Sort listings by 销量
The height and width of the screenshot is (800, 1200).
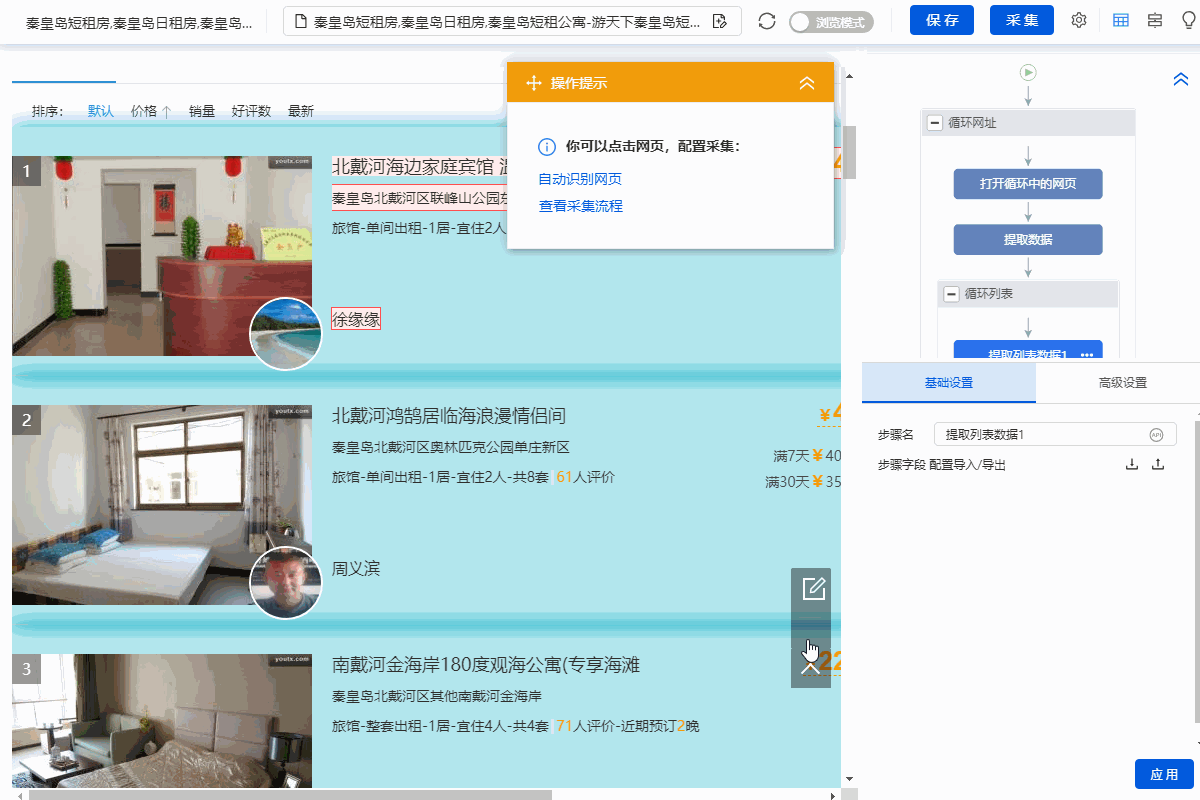click(202, 111)
